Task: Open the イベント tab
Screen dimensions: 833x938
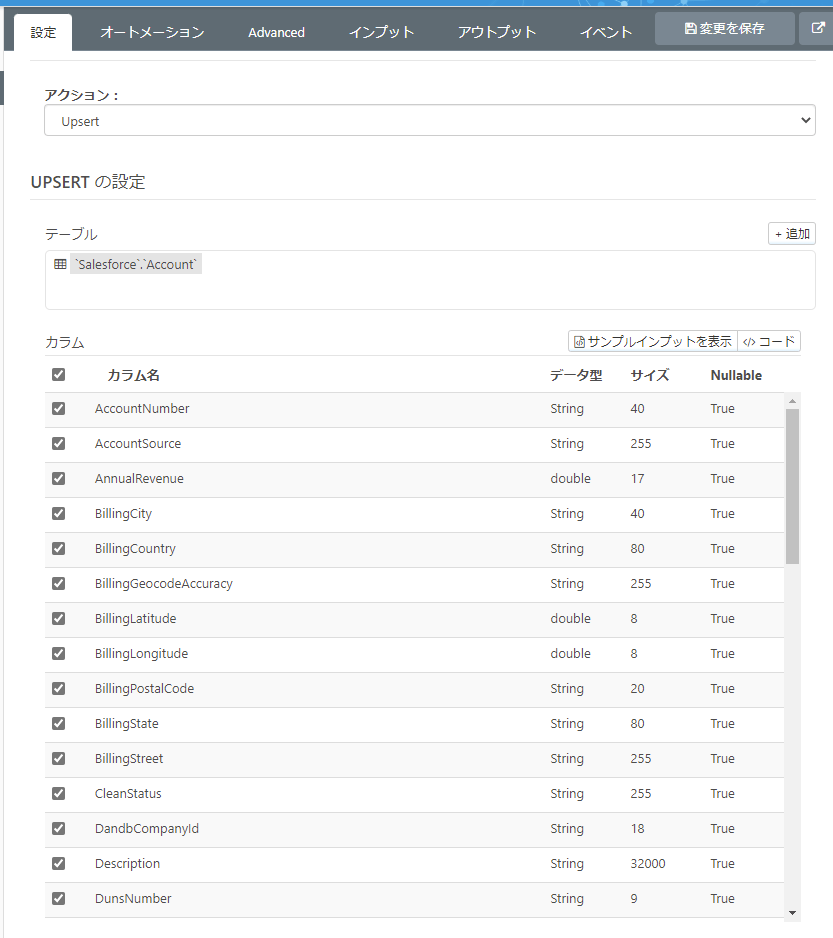Action: [606, 32]
